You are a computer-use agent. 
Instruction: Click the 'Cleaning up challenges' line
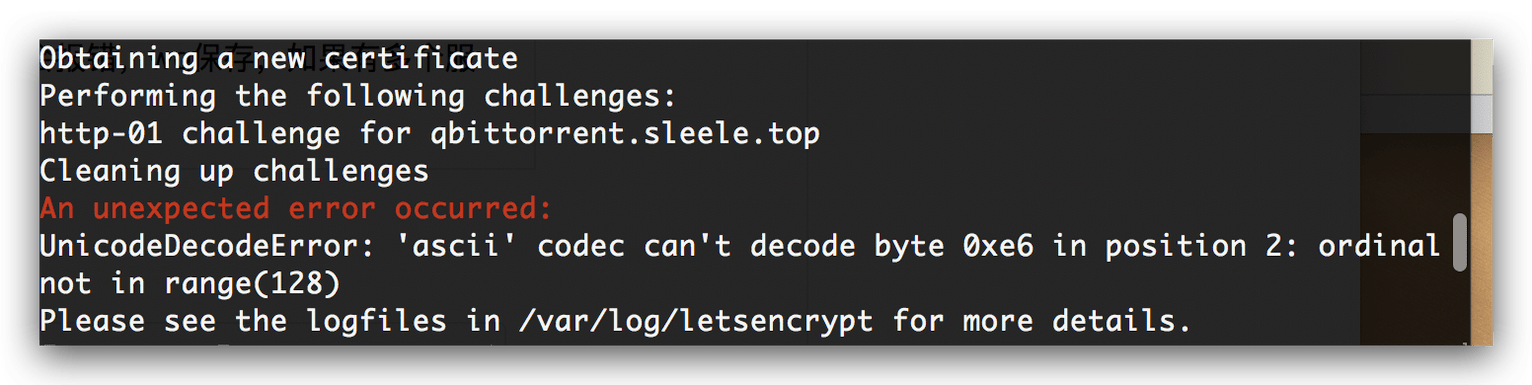(x=235, y=171)
